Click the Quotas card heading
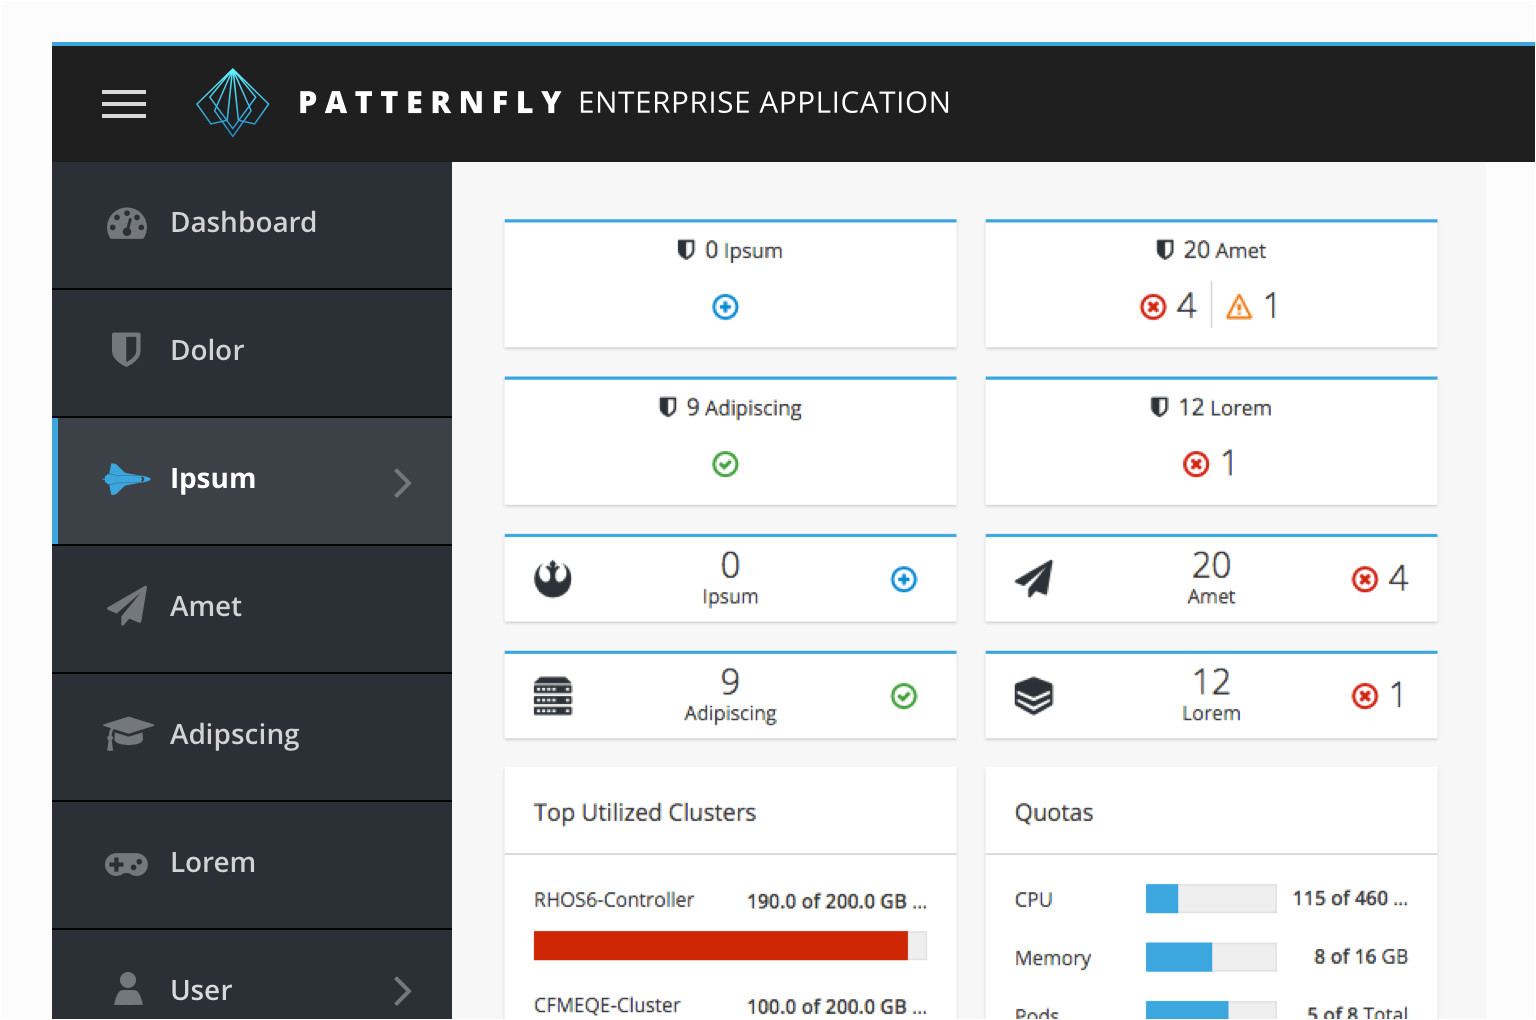1536x1020 pixels. [1054, 813]
